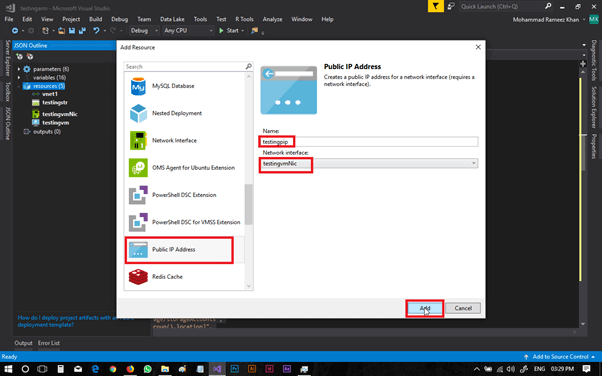602x376 pixels.
Task: Select PowerShell DSC for VMSS Extension icon
Action: click(138, 222)
